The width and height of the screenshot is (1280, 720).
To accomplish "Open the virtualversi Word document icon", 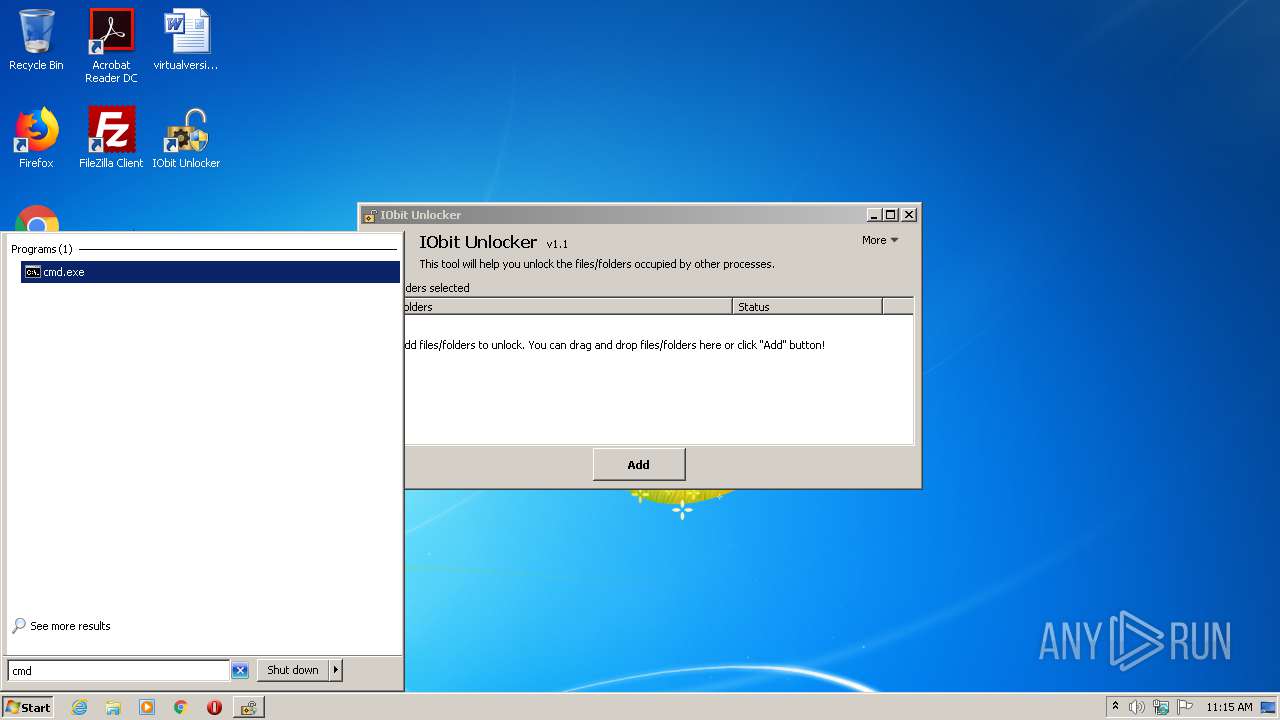I will coord(186,40).
